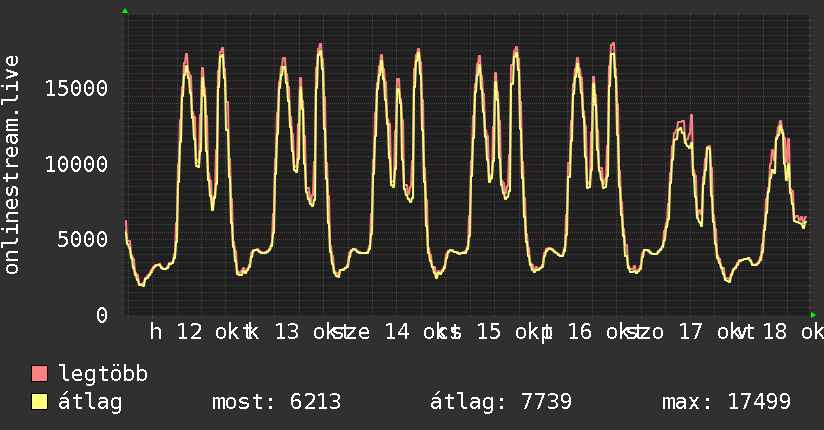The width and height of the screenshot is (824, 430).
Task: Click the 10000 y-axis label
Action: (76, 165)
